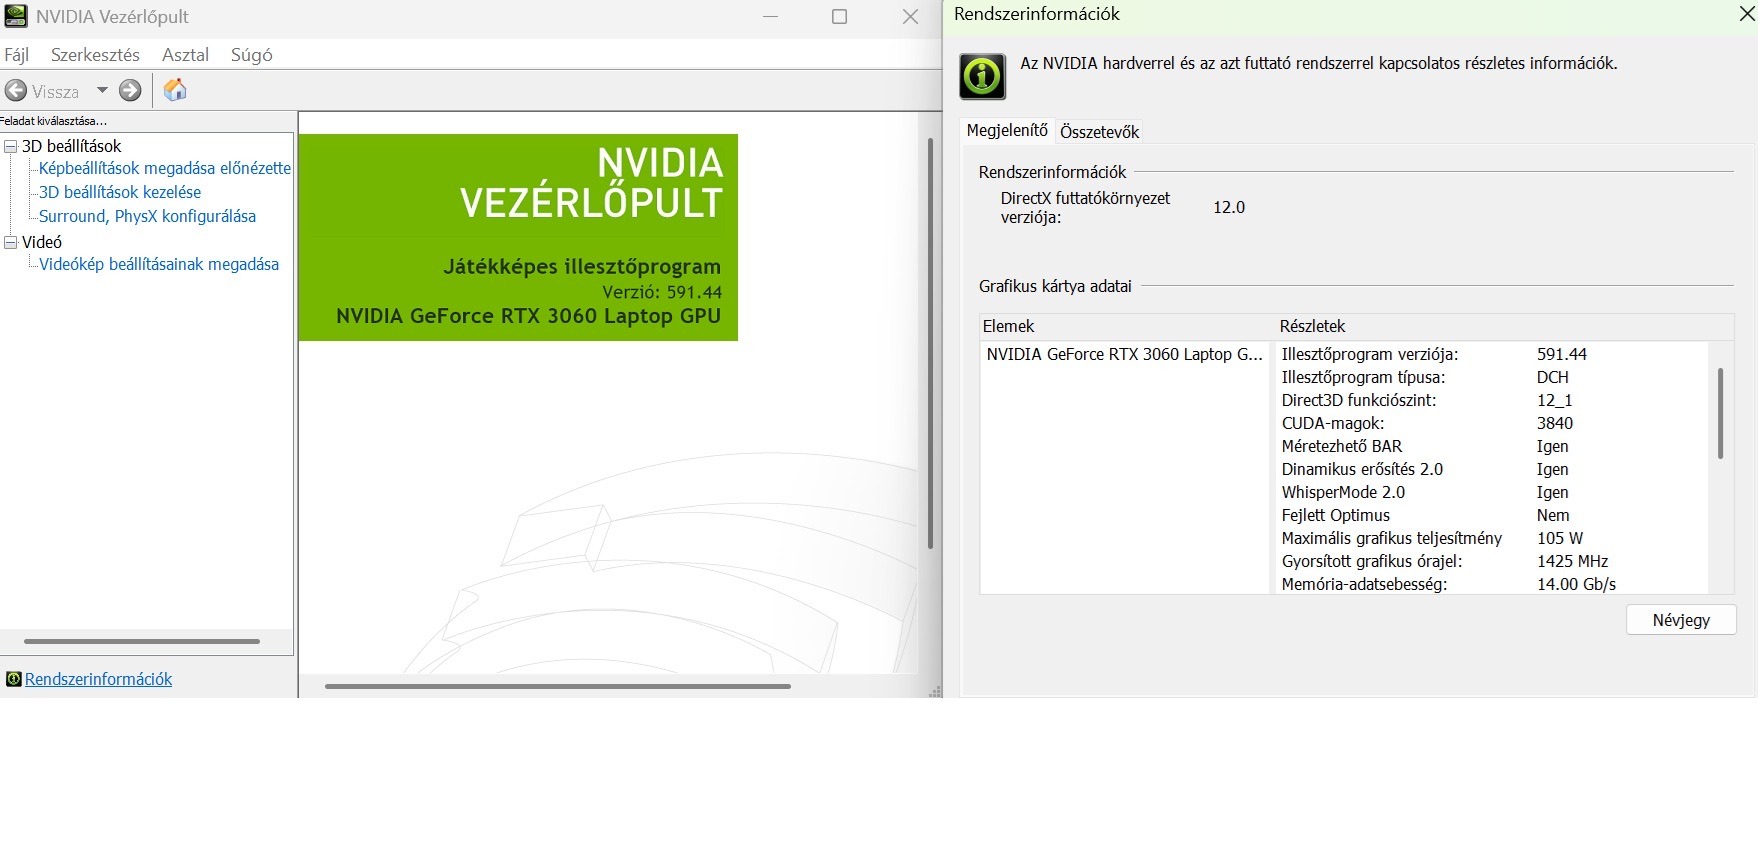The image size is (1758, 864).
Task: Select the 3D beállítások category label
Action: pos(71,146)
